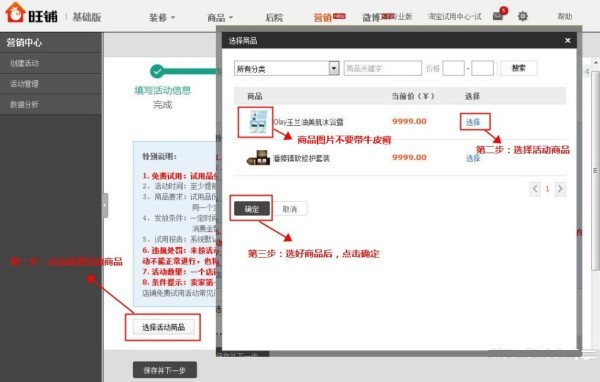Open 活动管理 in sidebar
The image size is (600, 382).
pyautogui.click(x=51, y=84)
